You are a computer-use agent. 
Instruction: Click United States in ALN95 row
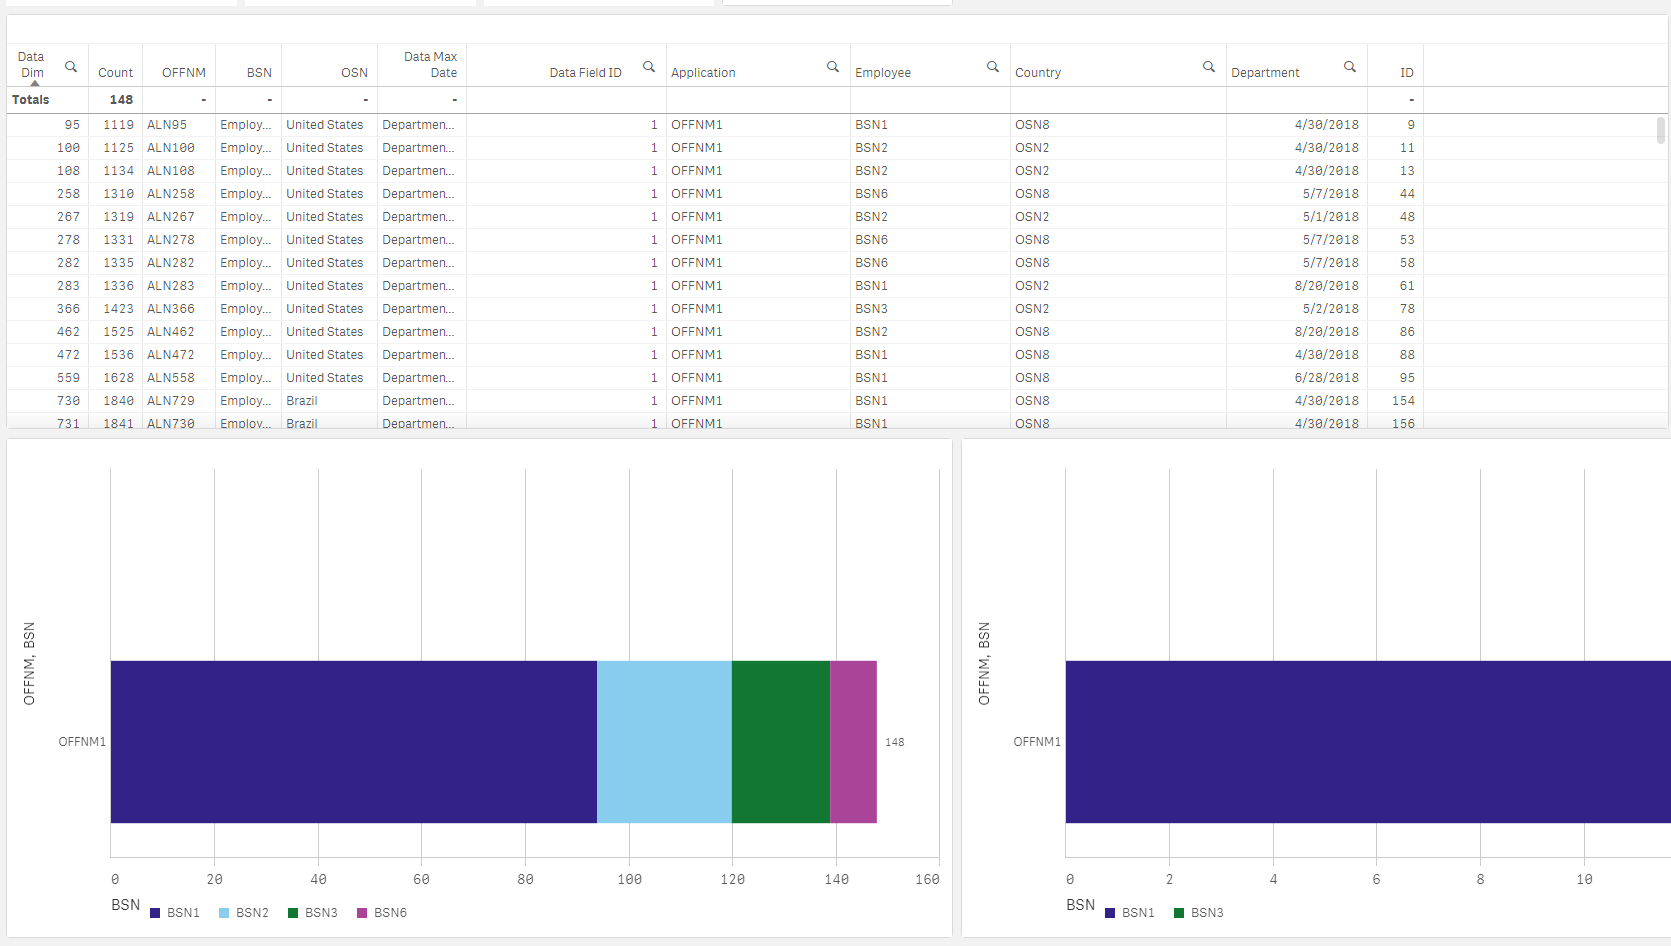click(x=325, y=125)
